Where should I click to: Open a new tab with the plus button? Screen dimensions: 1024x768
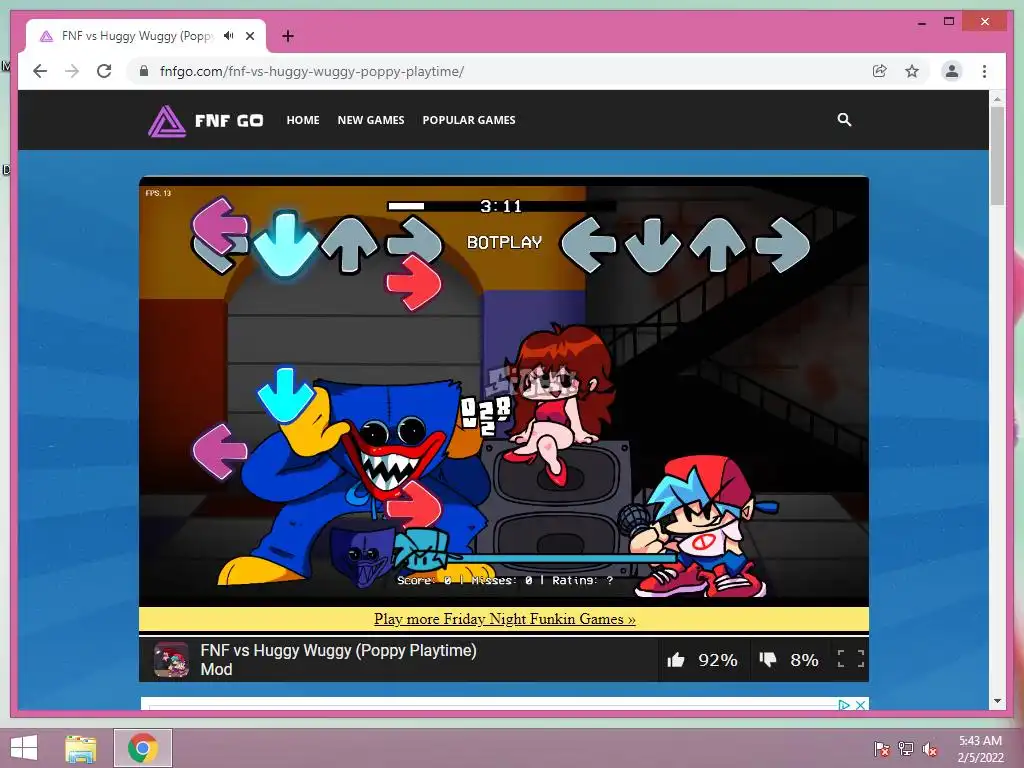point(288,36)
